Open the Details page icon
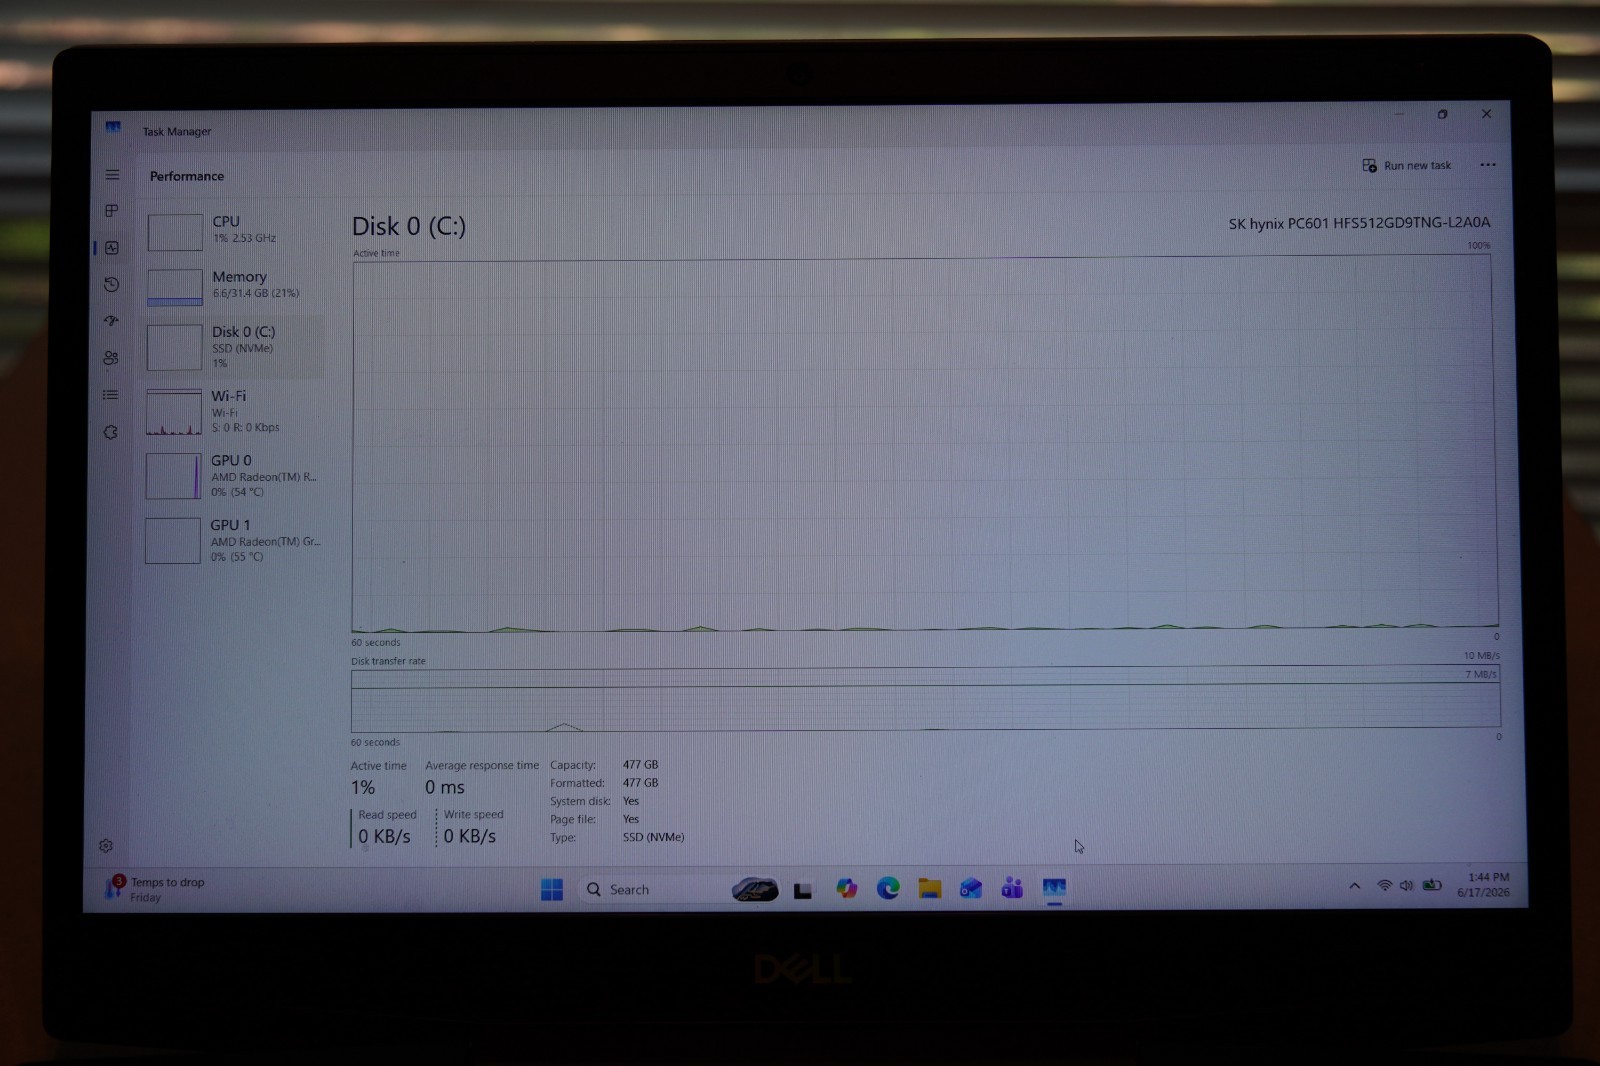Screen dimensions: 1600x1066 click(x=111, y=395)
